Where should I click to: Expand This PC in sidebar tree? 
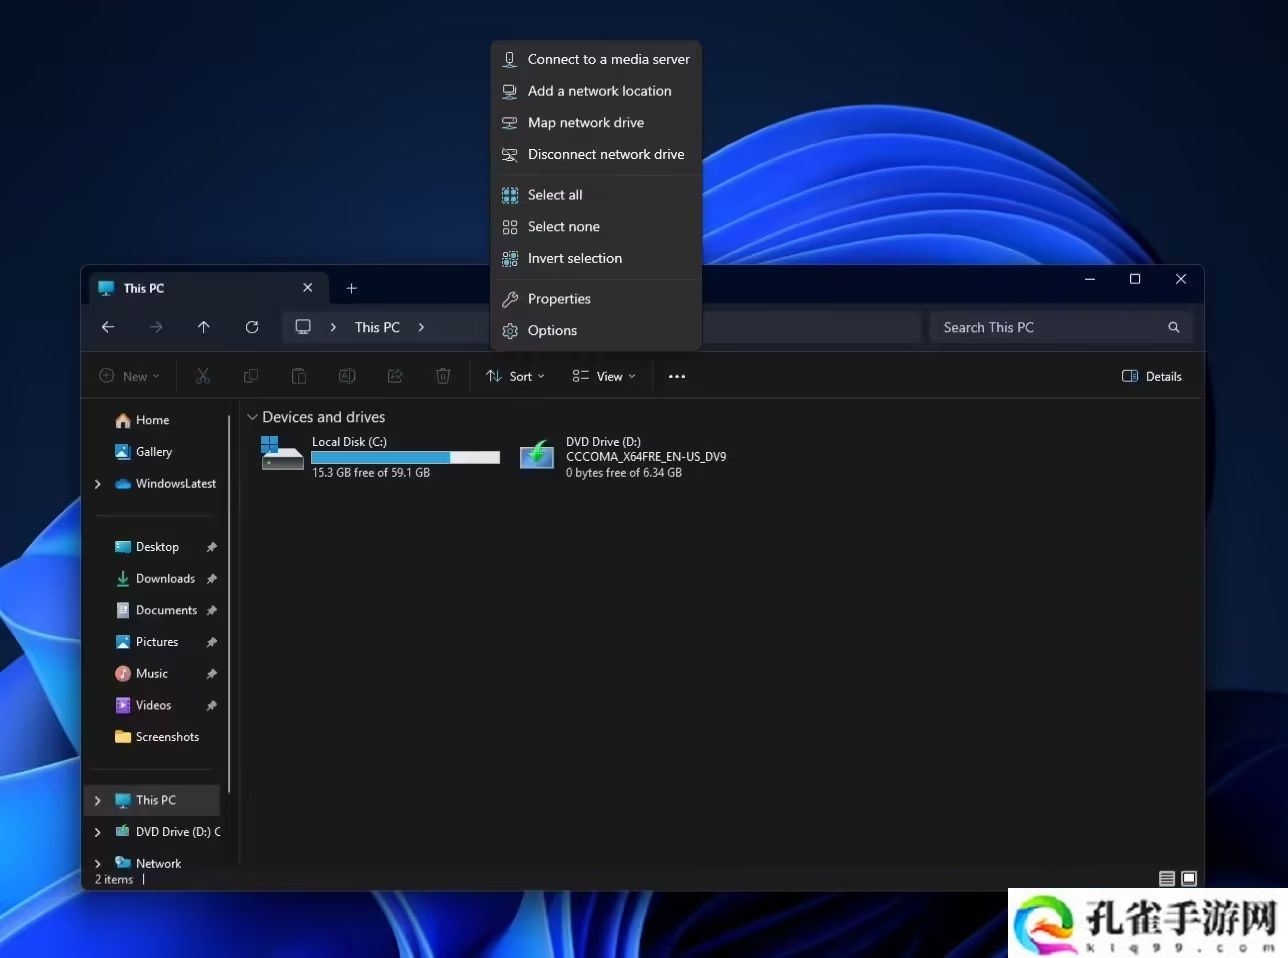click(97, 800)
